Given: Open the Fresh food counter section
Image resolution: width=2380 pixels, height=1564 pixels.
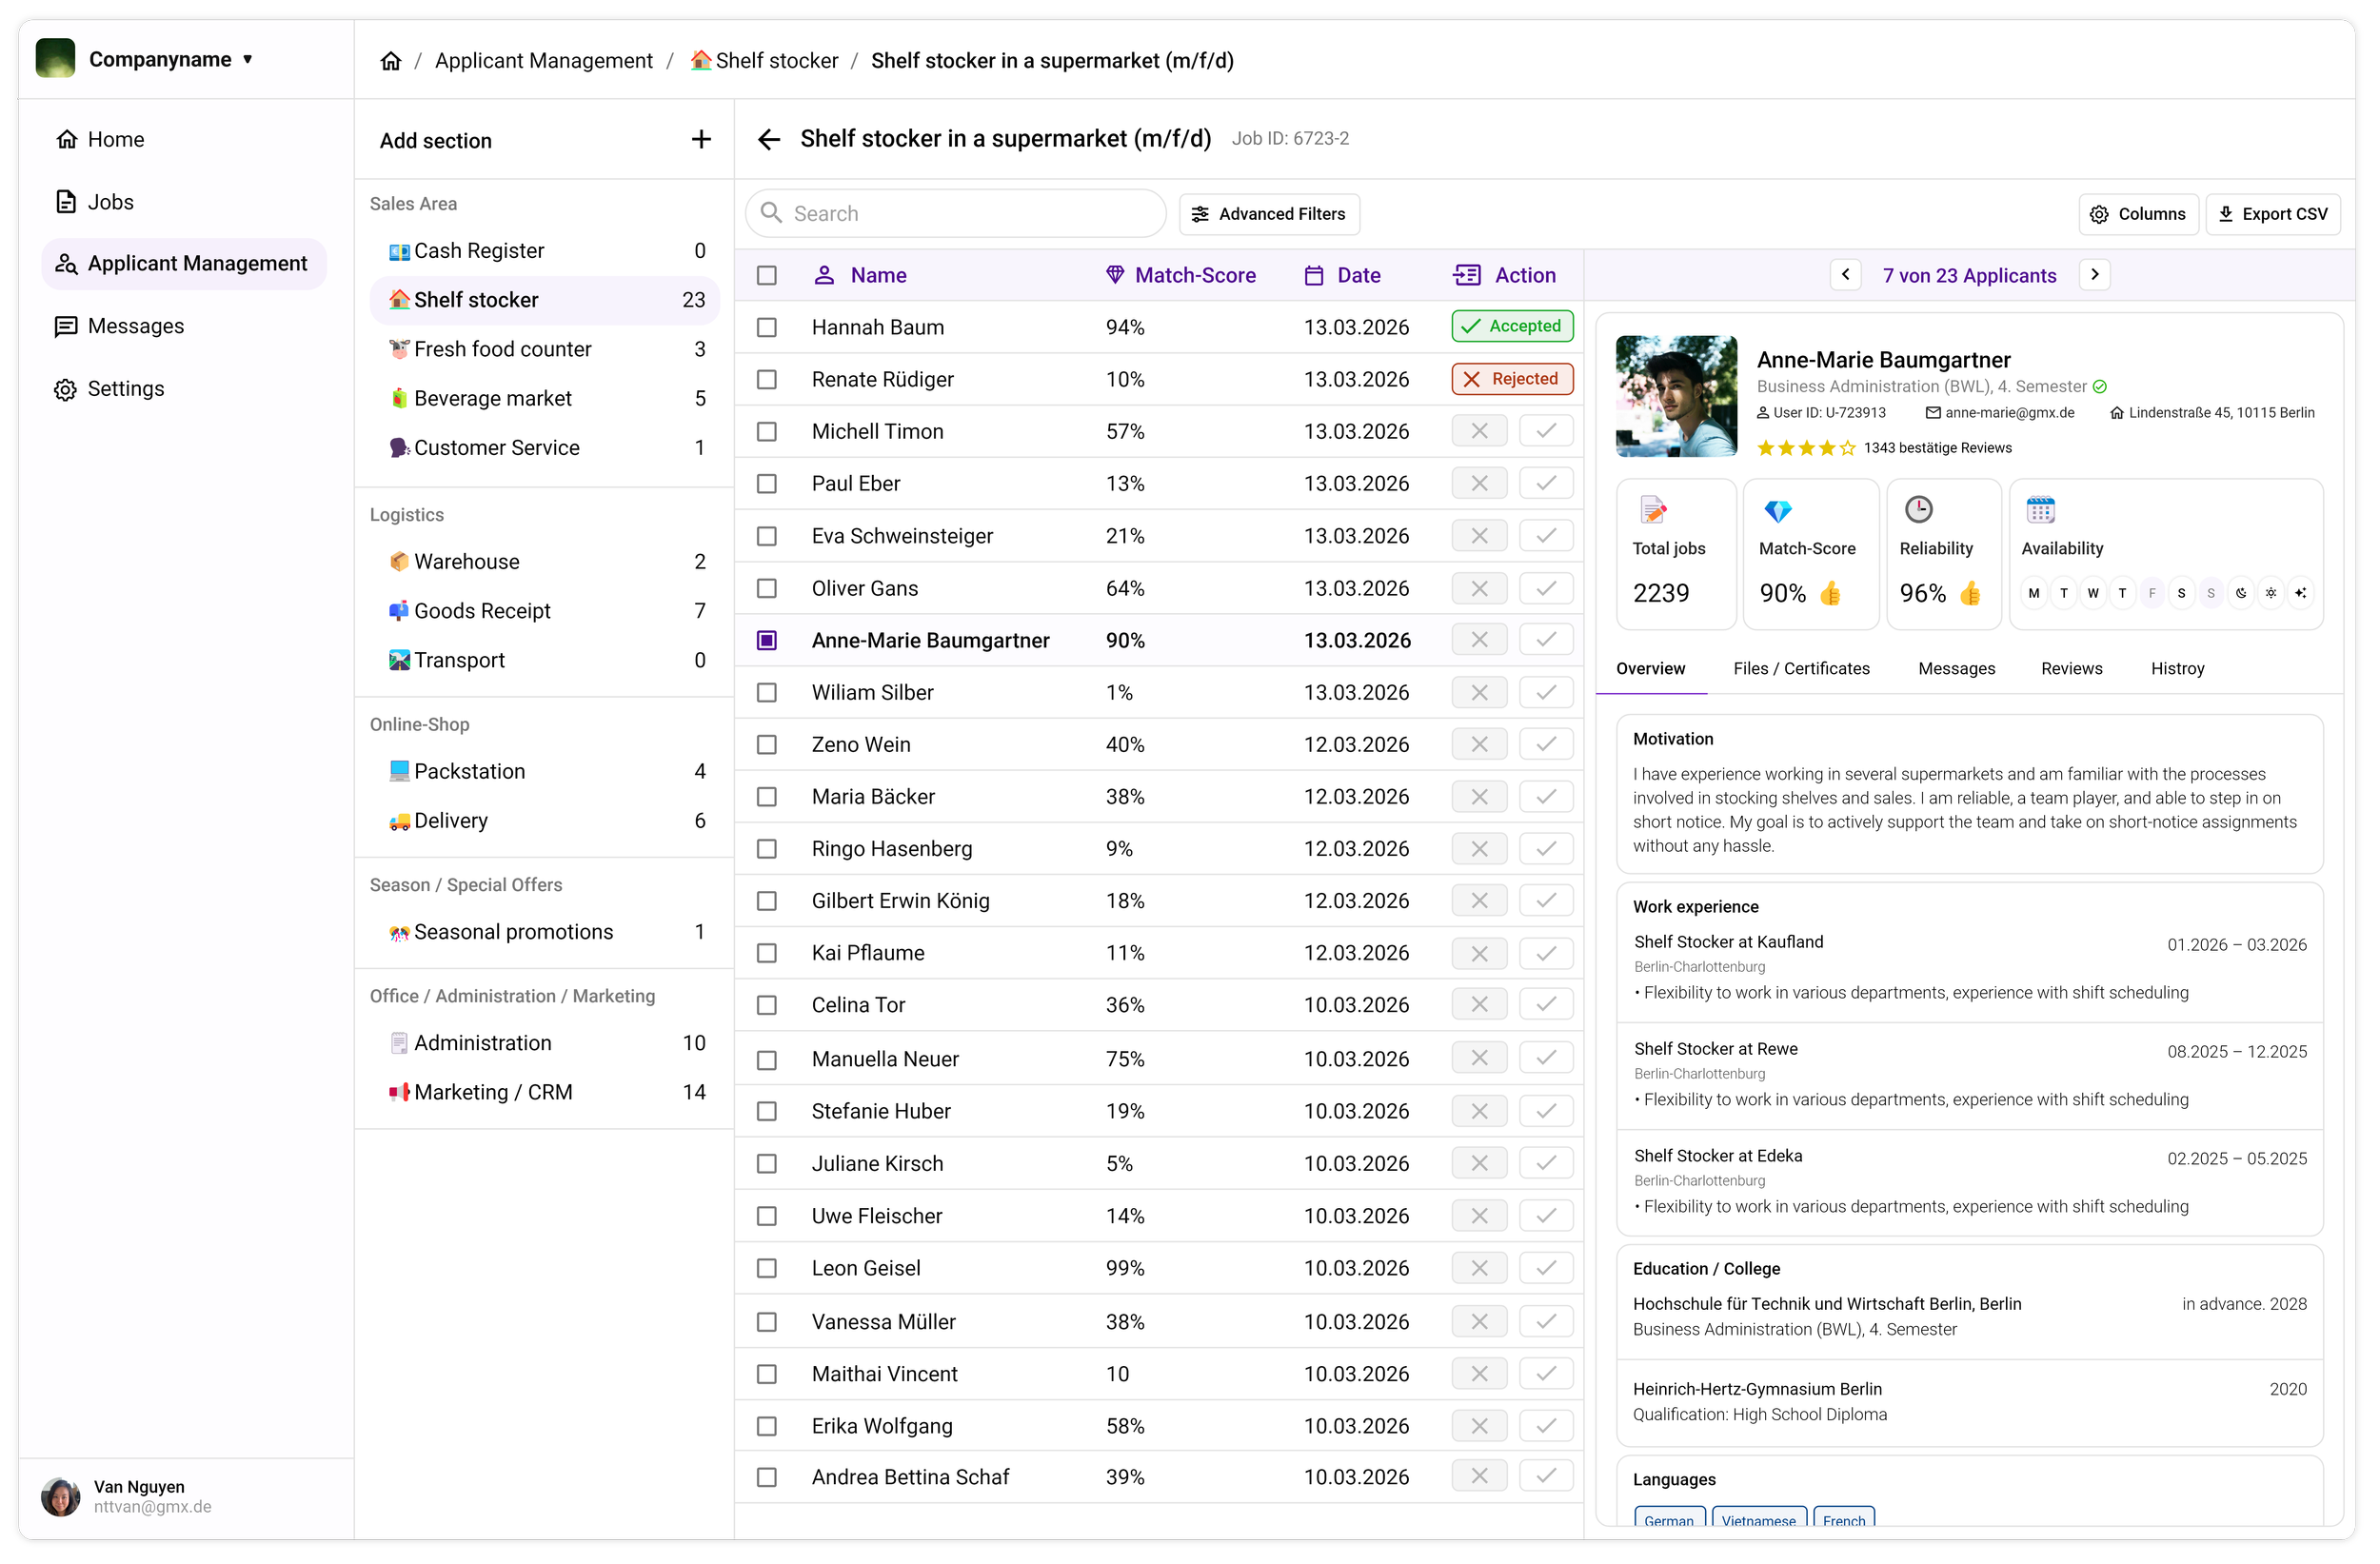Looking at the screenshot, I should 503,349.
